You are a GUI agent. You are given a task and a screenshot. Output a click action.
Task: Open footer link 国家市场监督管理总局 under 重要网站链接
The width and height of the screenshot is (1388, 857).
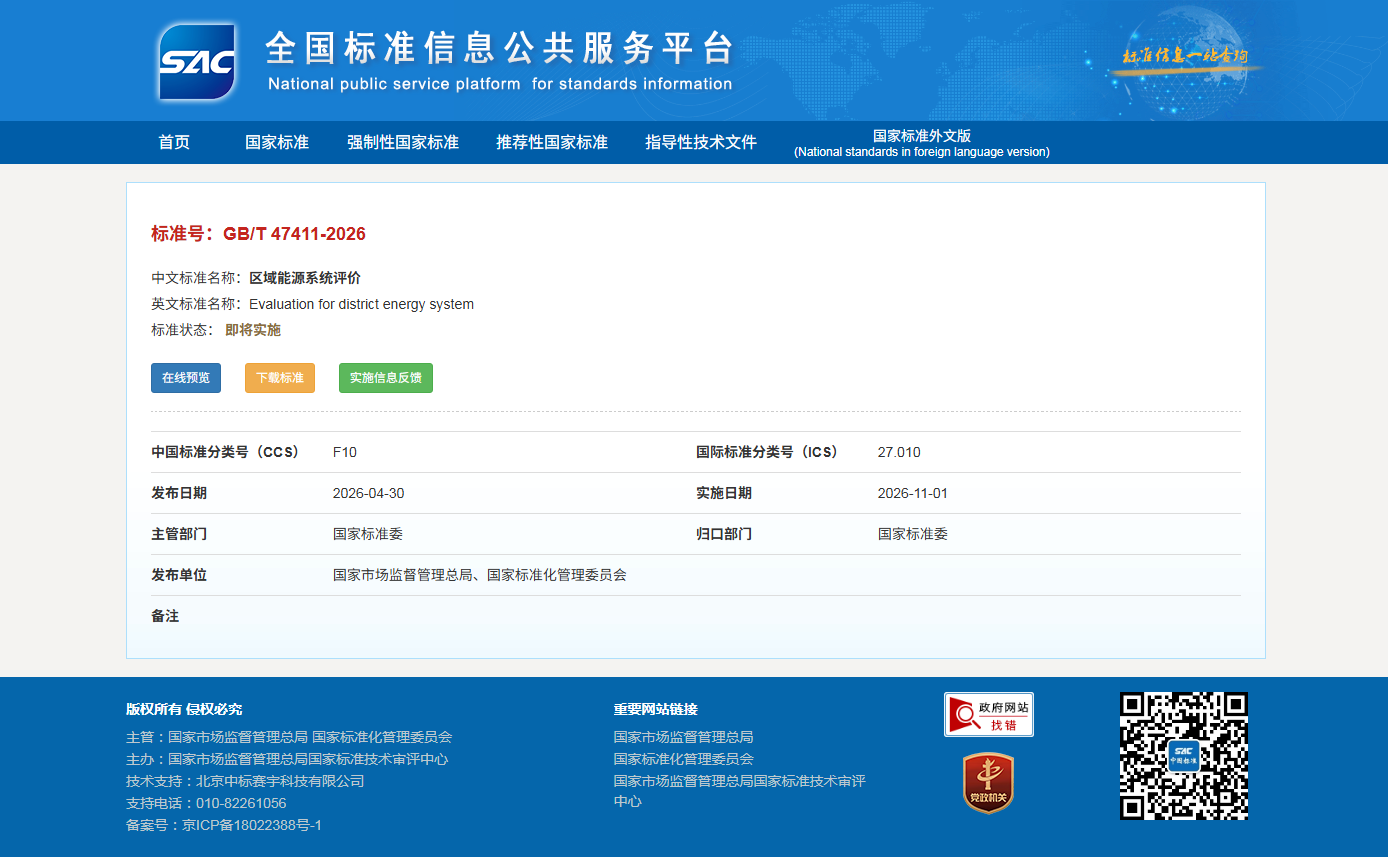(x=683, y=737)
